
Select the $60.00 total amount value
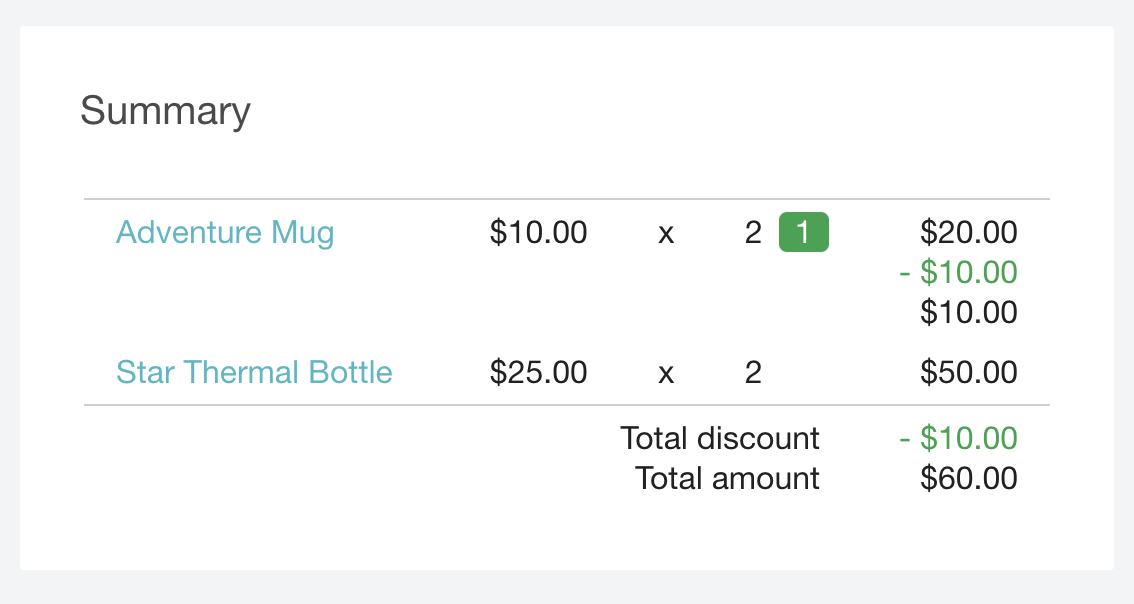click(968, 478)
